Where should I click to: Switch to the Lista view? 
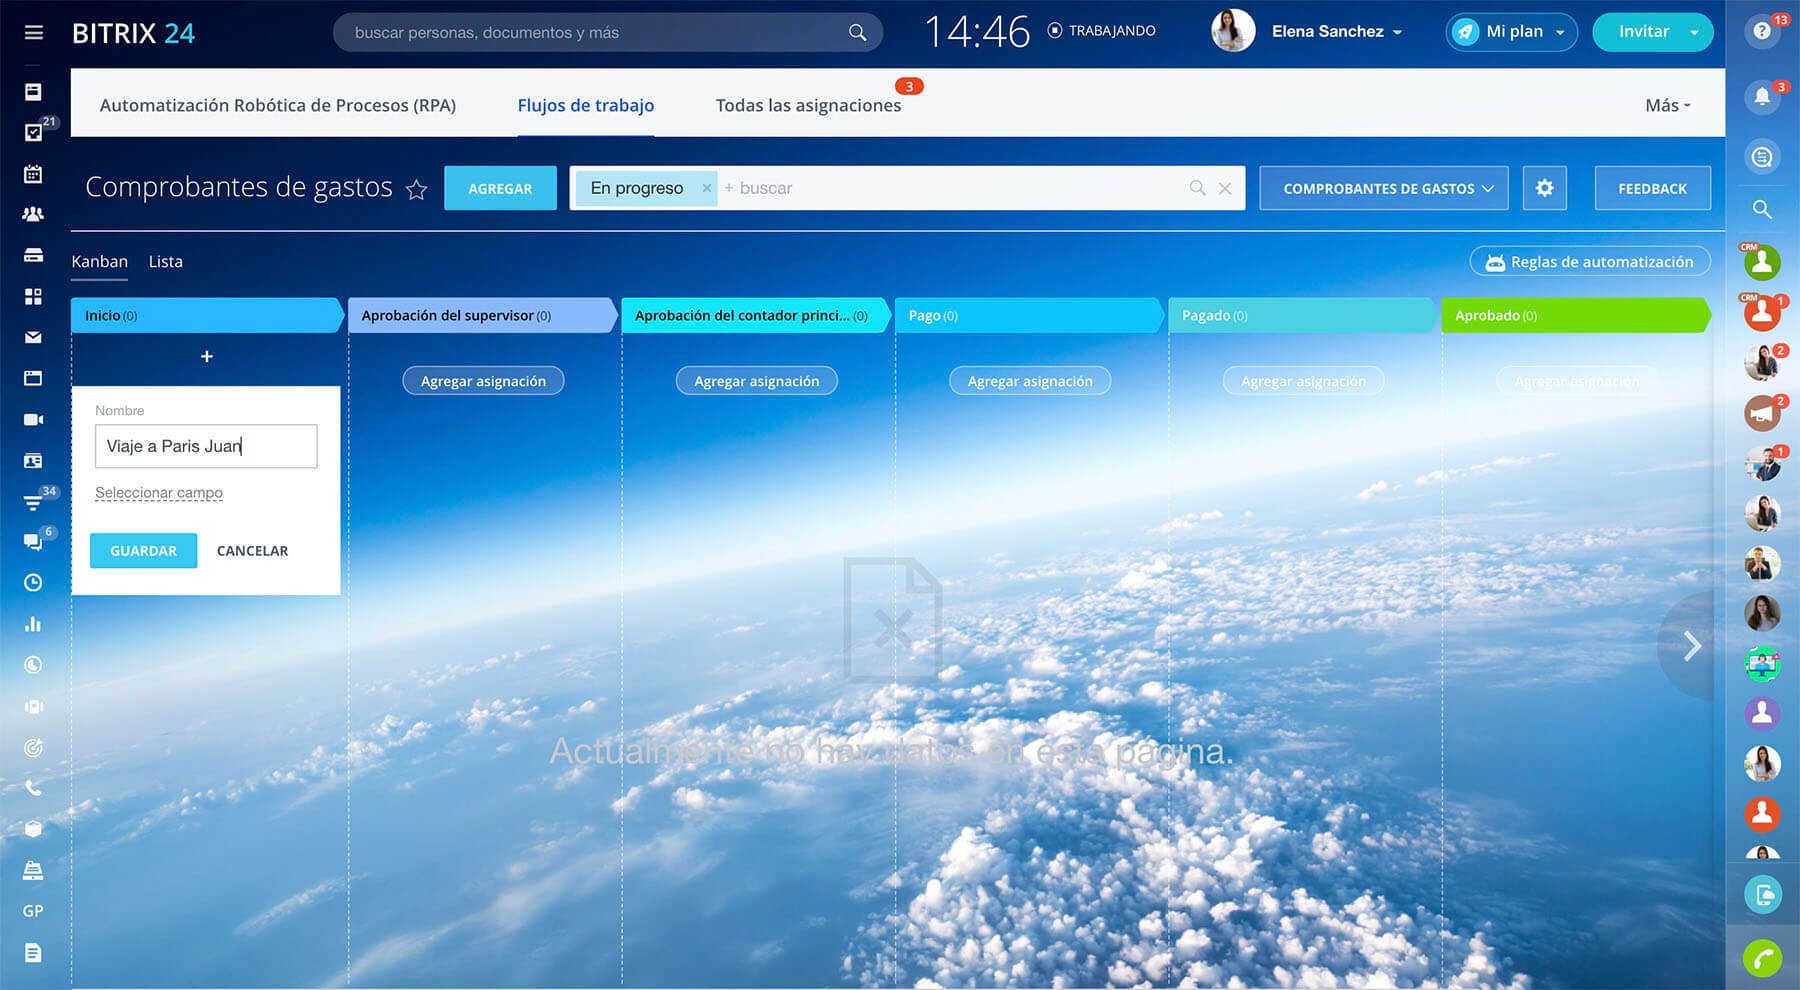pos(166,262)
